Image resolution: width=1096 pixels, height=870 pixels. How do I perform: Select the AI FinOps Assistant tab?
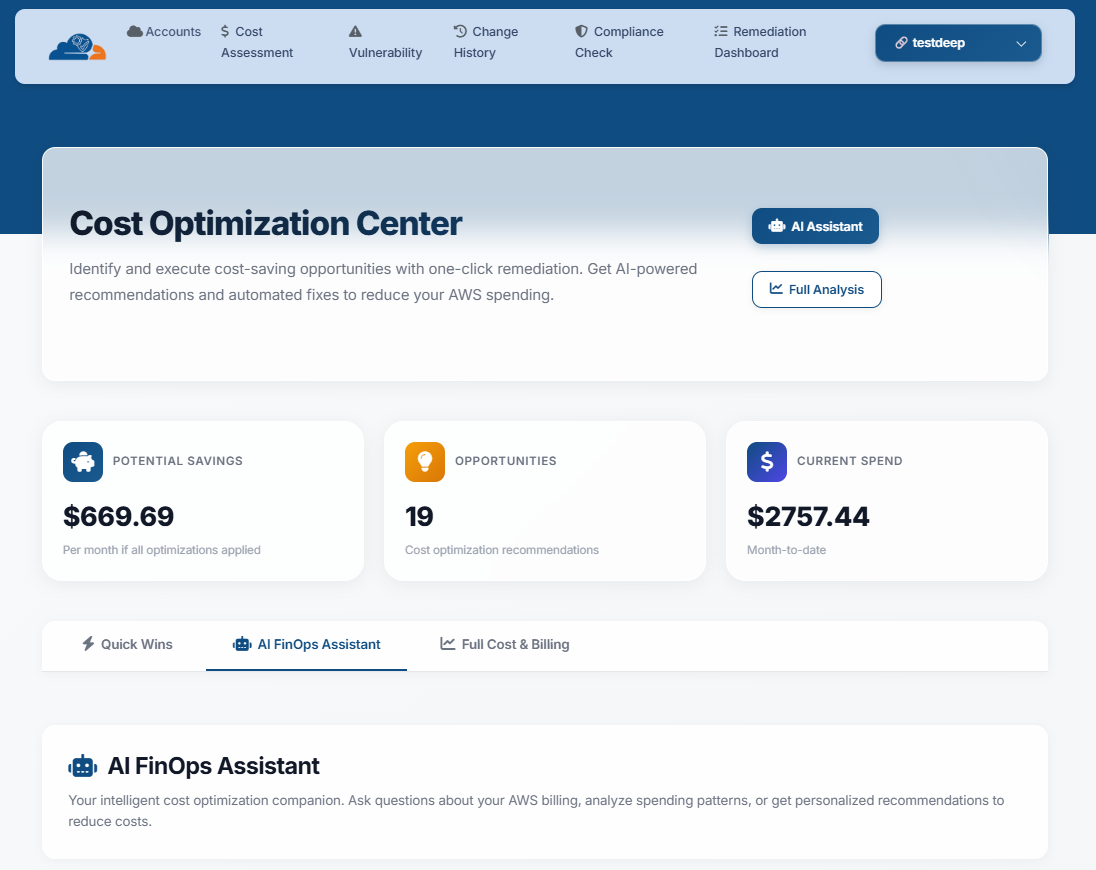pyautogui.click(x=306, y=644)
